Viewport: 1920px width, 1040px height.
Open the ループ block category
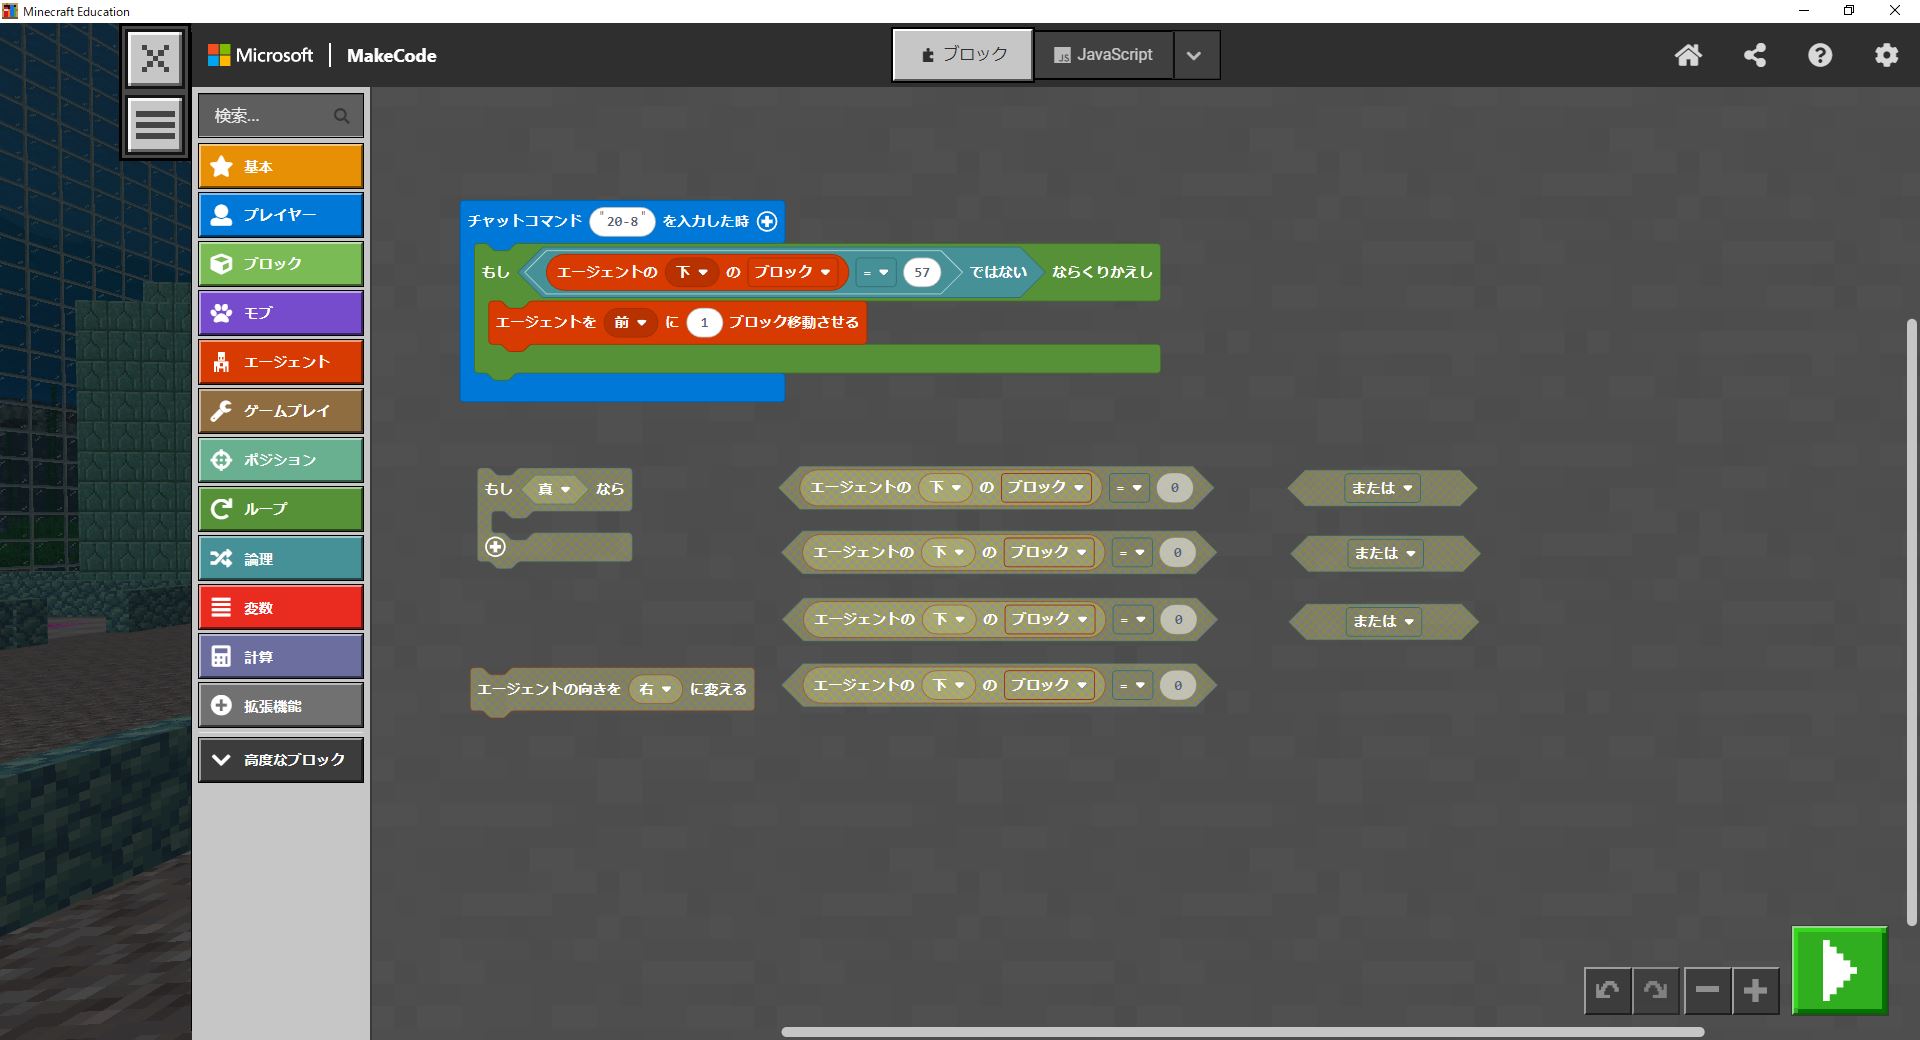pos(281,509)
